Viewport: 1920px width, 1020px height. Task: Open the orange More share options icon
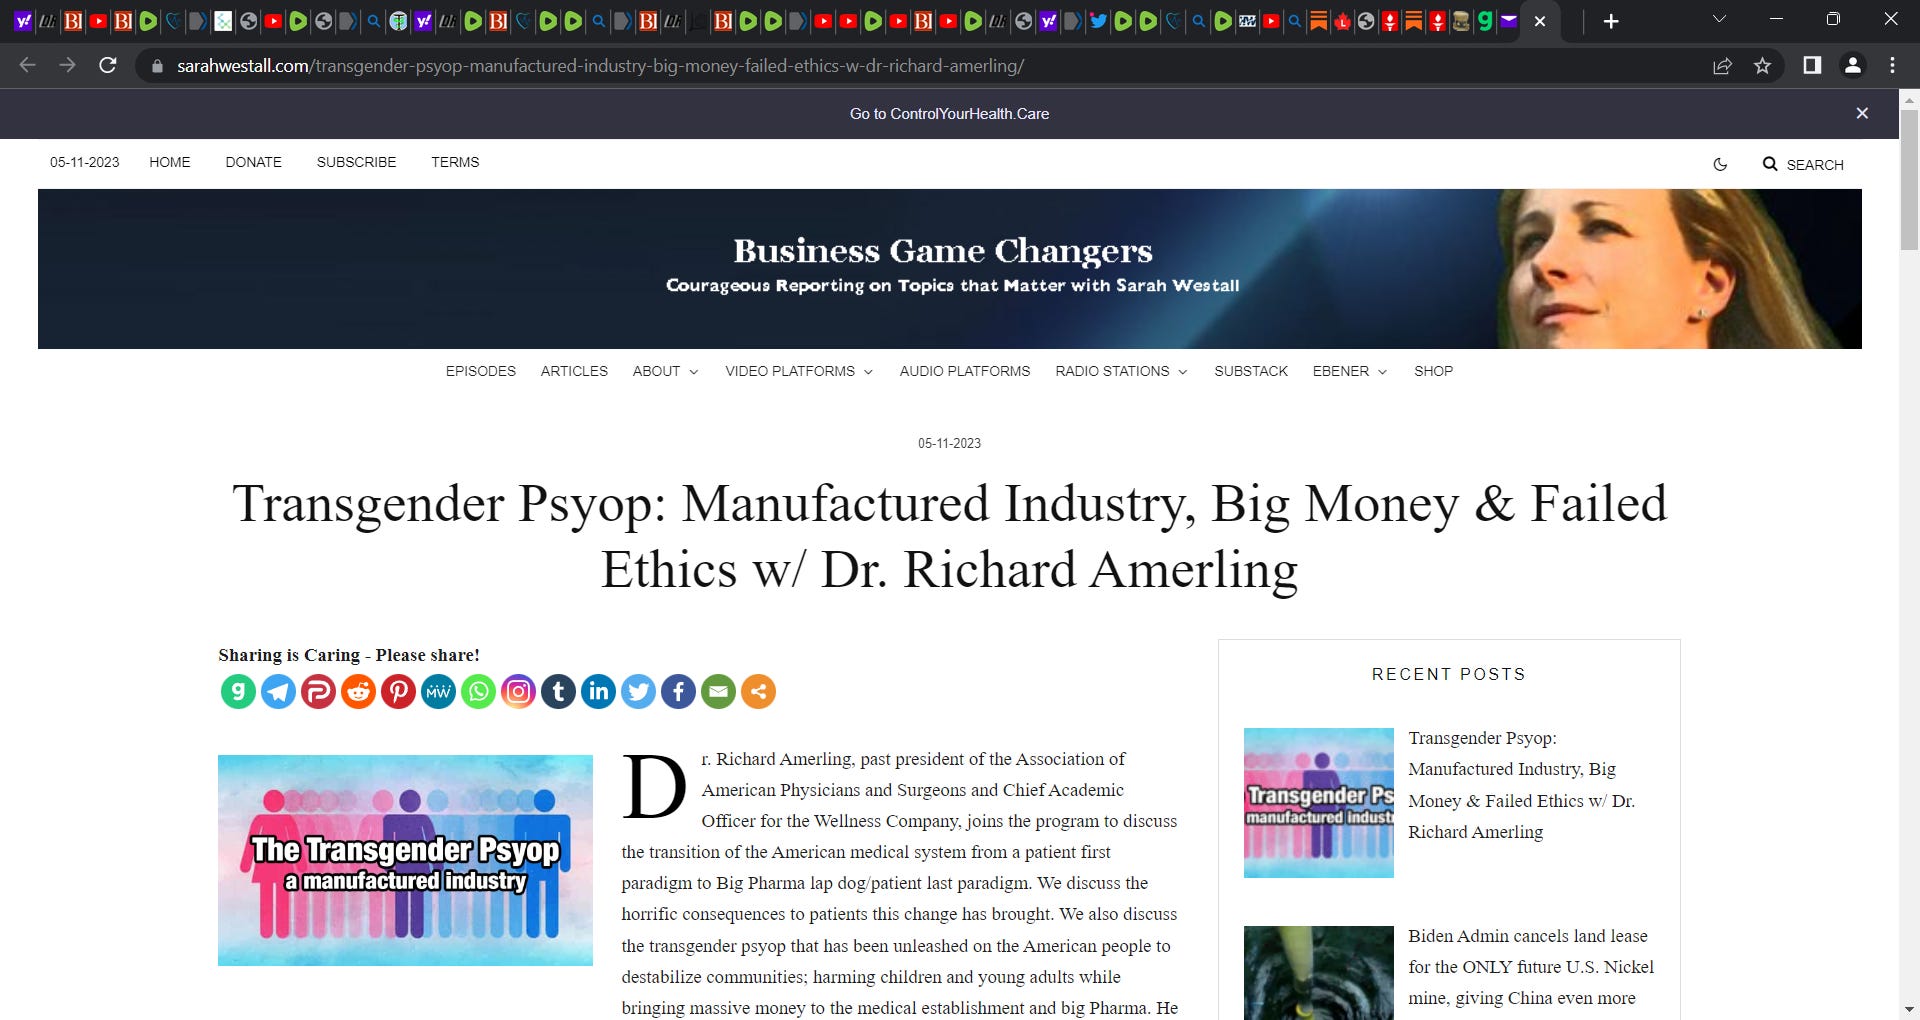pos(758,691)
